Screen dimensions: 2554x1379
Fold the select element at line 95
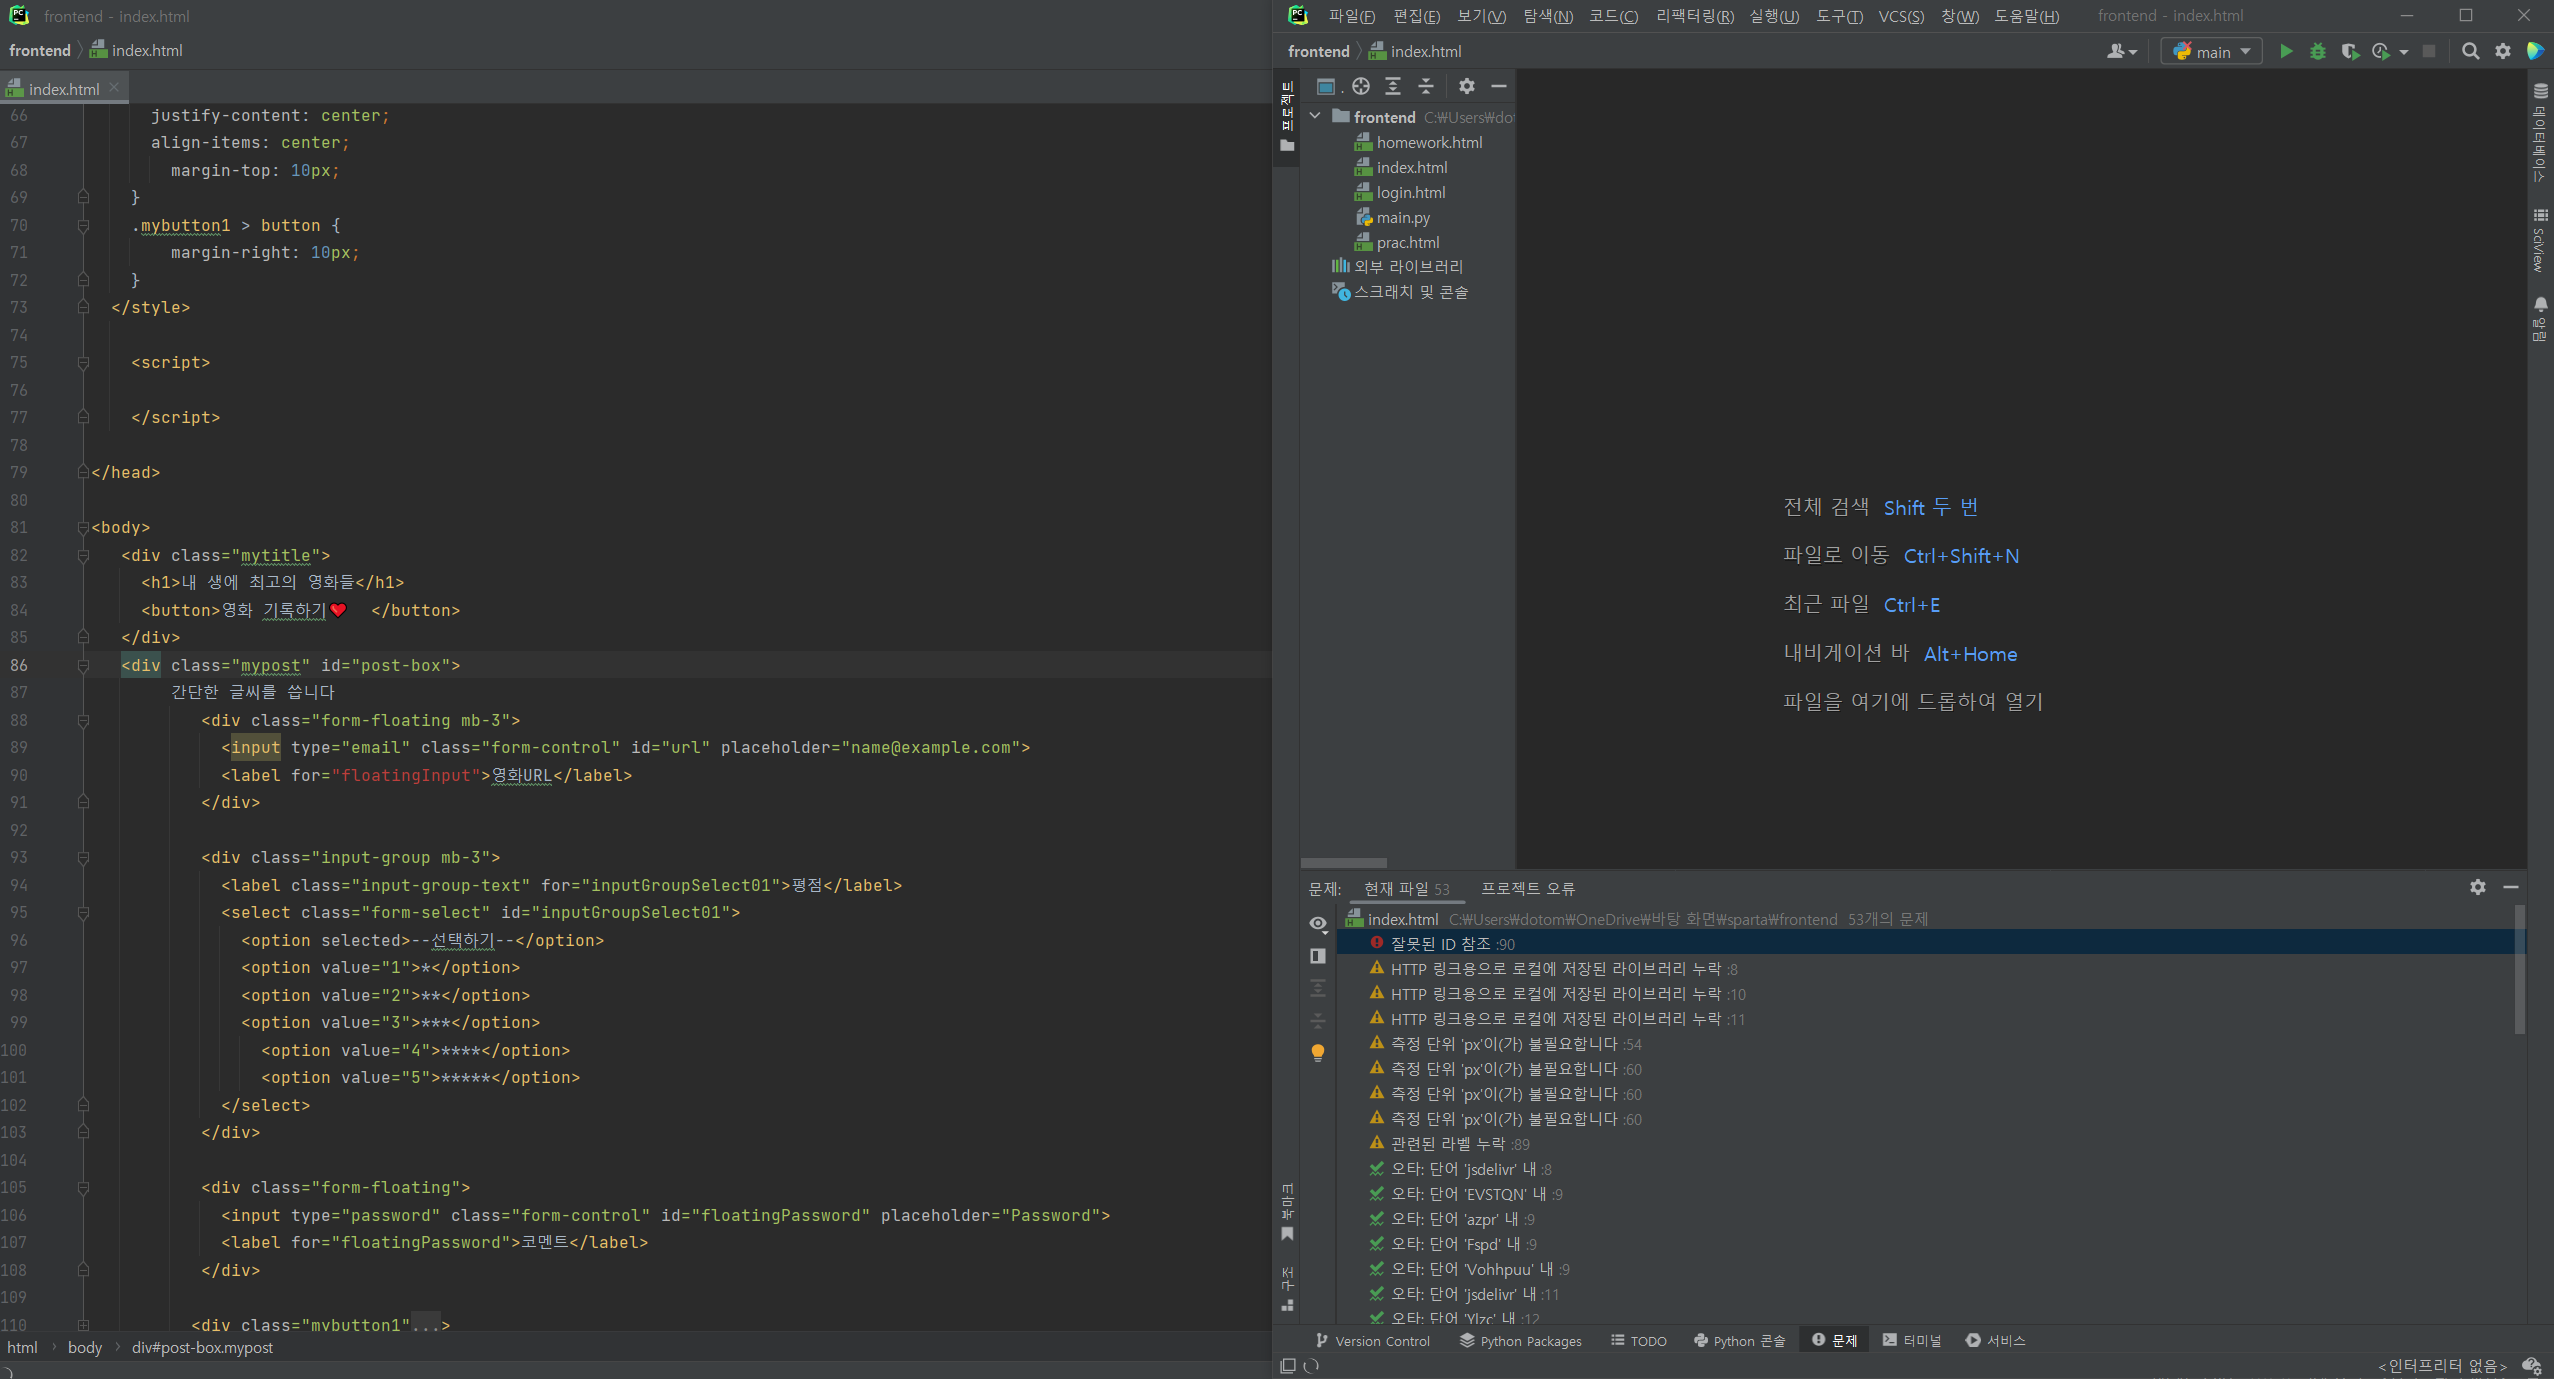pos(83,913)
